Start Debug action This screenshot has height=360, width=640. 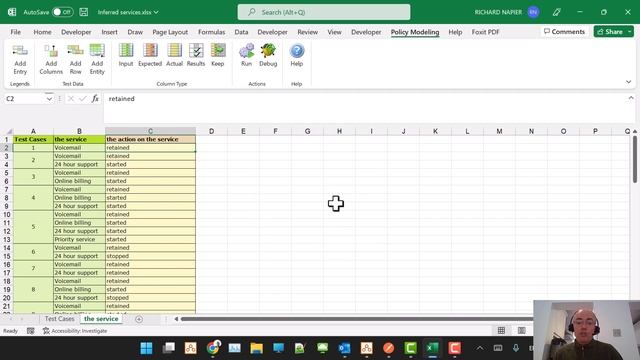click(268, 55)
